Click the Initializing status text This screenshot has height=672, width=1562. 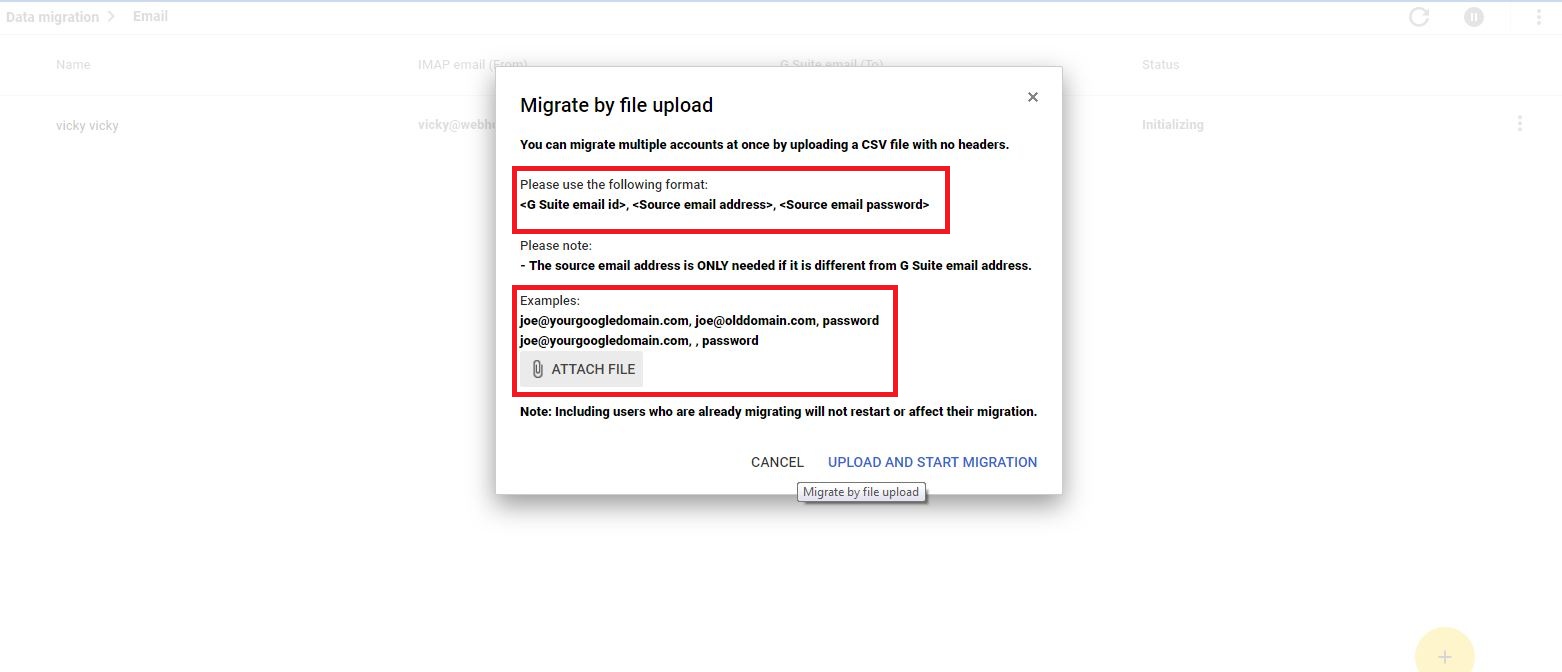tap(1172, 125)
